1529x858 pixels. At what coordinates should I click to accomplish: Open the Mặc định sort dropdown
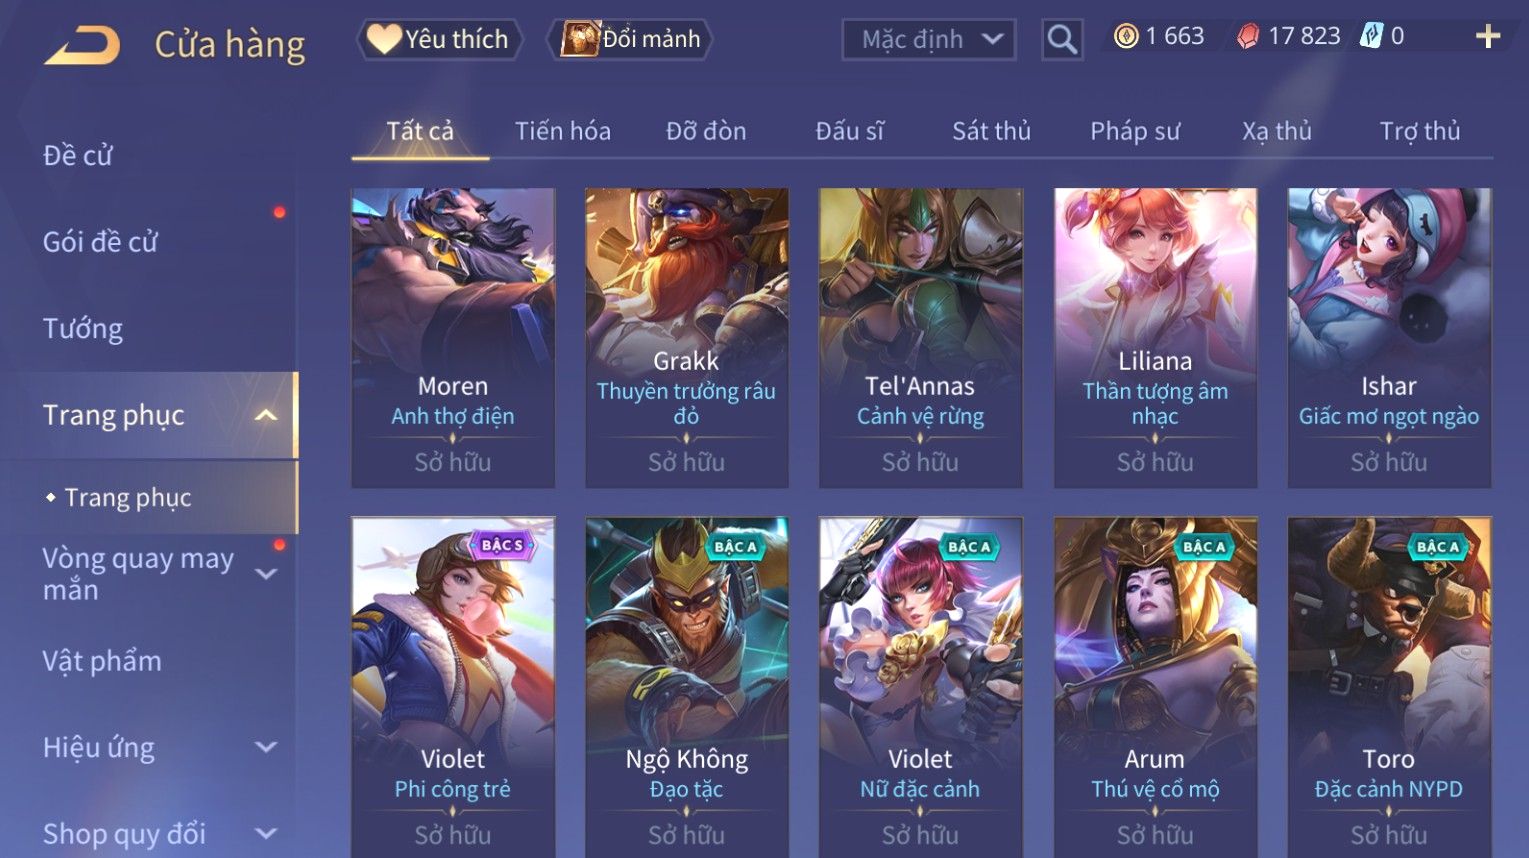click(929, 40)
